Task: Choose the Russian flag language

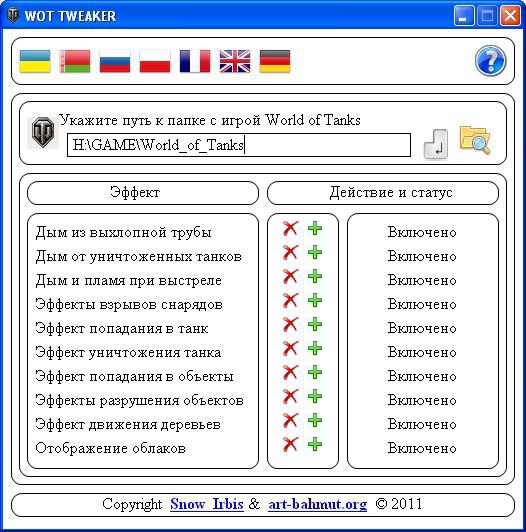Action: pyautogui.click(x=115, y=61)
